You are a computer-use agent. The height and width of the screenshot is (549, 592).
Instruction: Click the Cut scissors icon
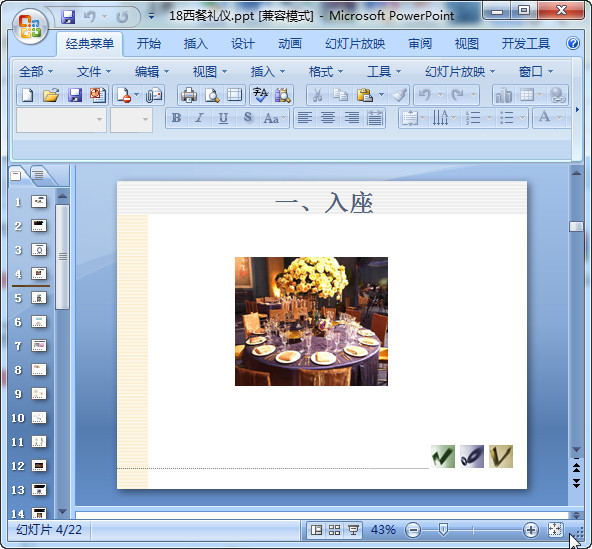(x=317, y=95)
